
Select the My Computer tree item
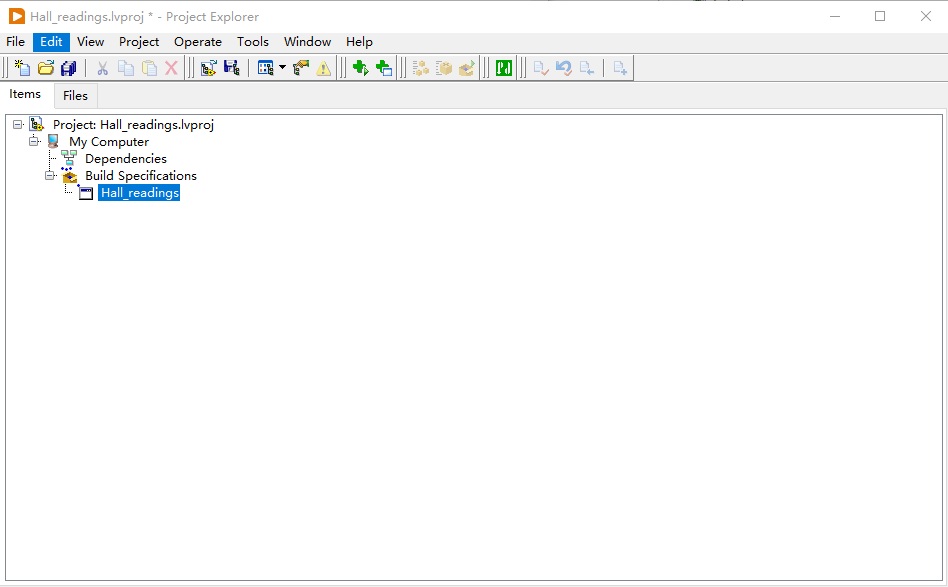tap(109, 141)
